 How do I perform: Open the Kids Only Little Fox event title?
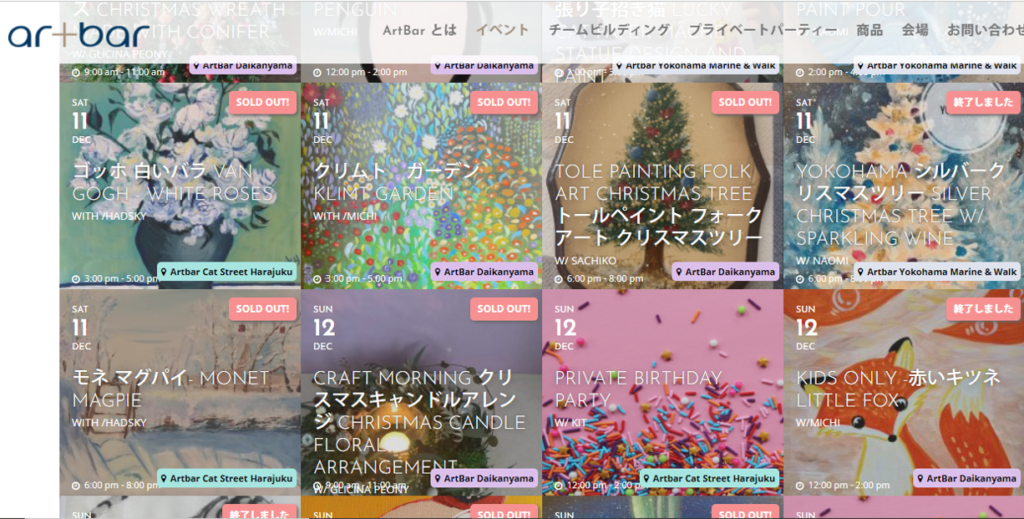click(899, 388)
